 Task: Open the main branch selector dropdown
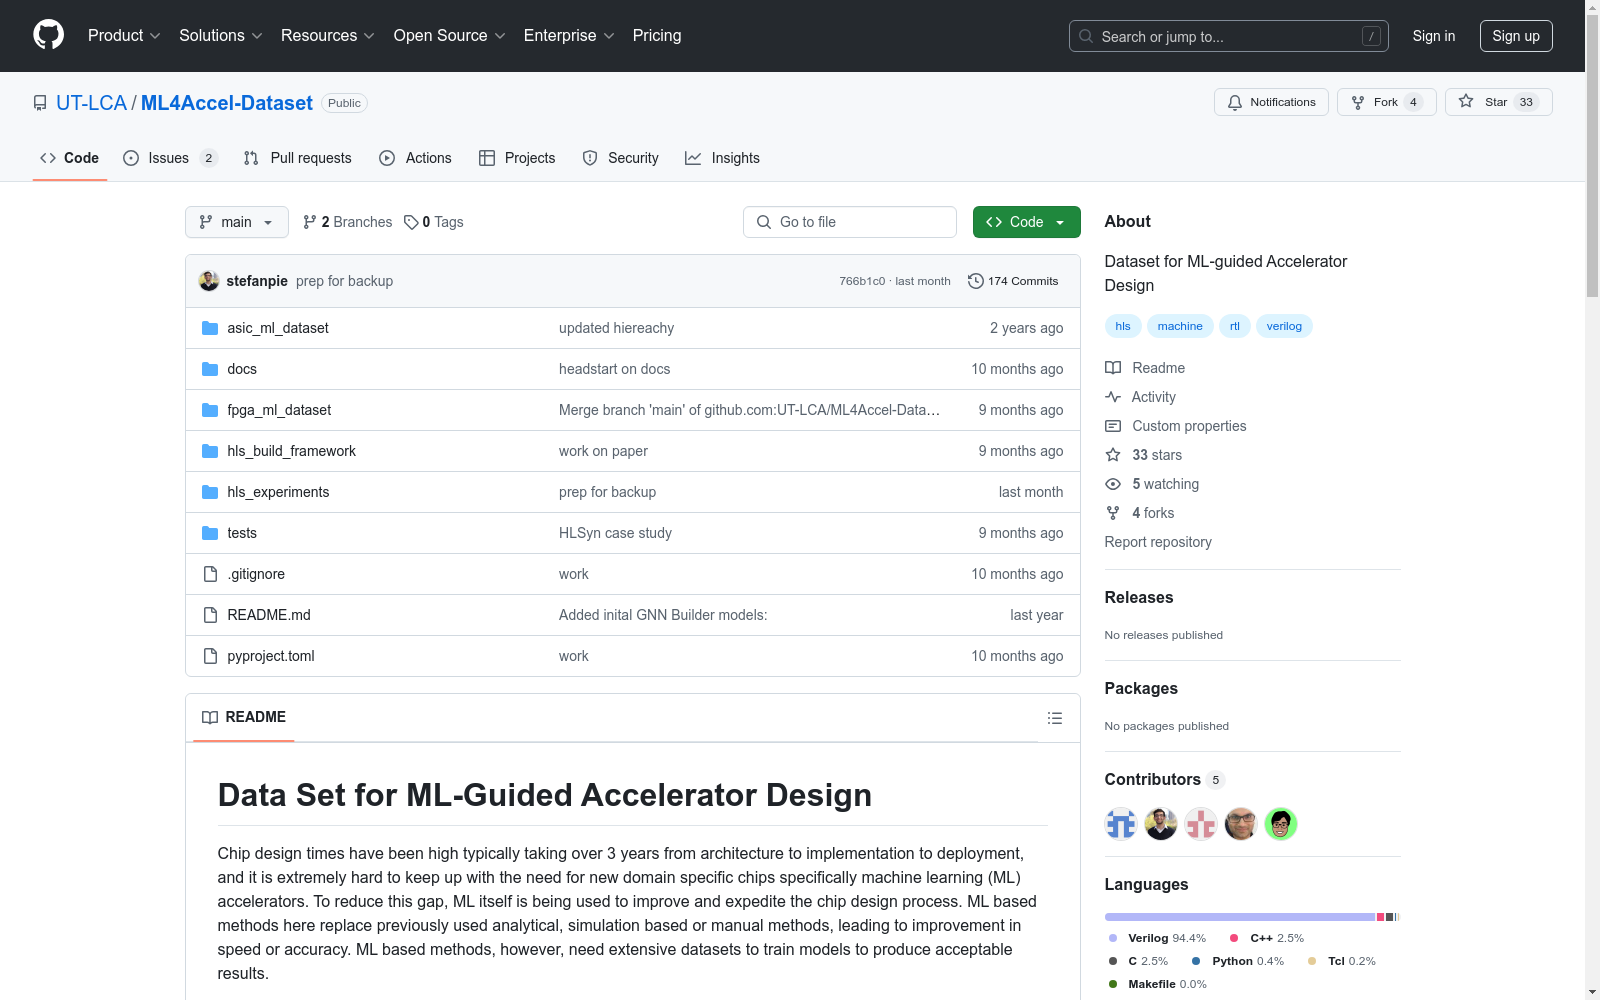(237, 222)
